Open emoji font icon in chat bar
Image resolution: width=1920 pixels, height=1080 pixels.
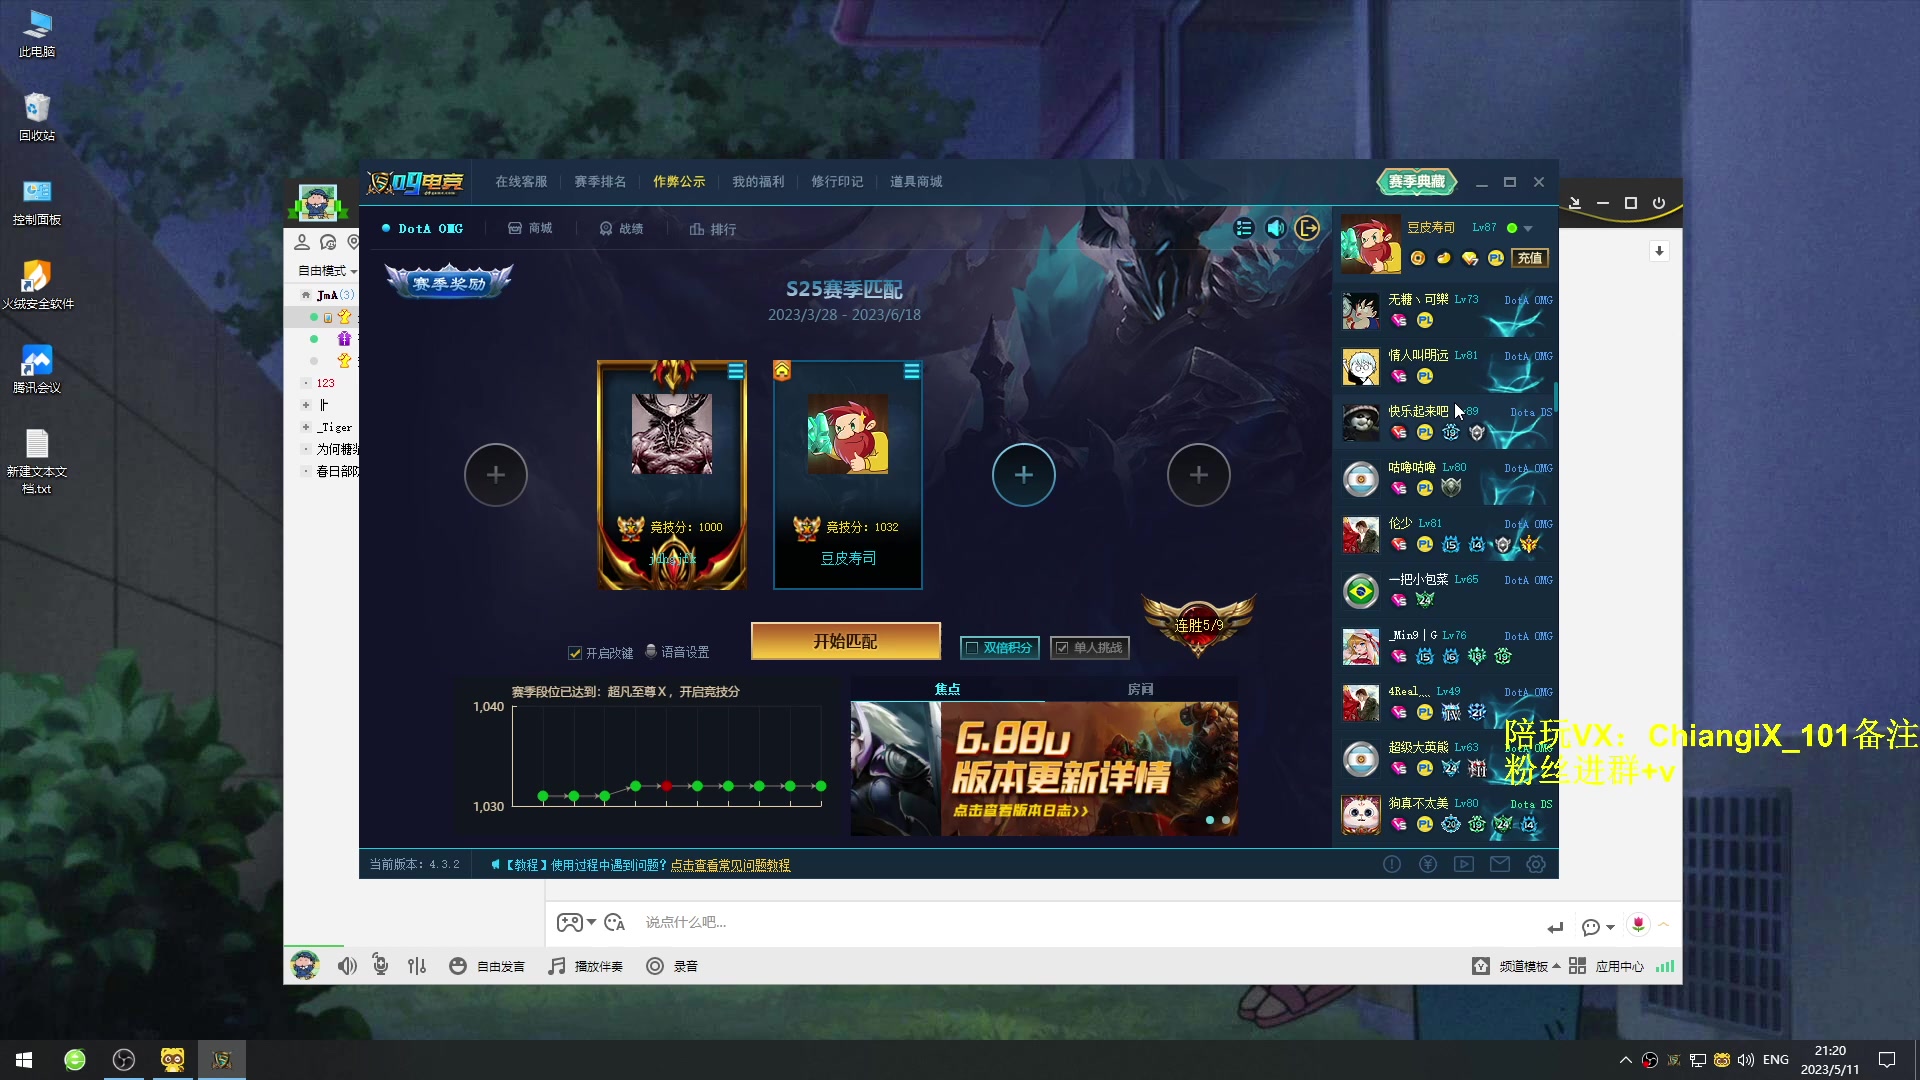(615, 922)
